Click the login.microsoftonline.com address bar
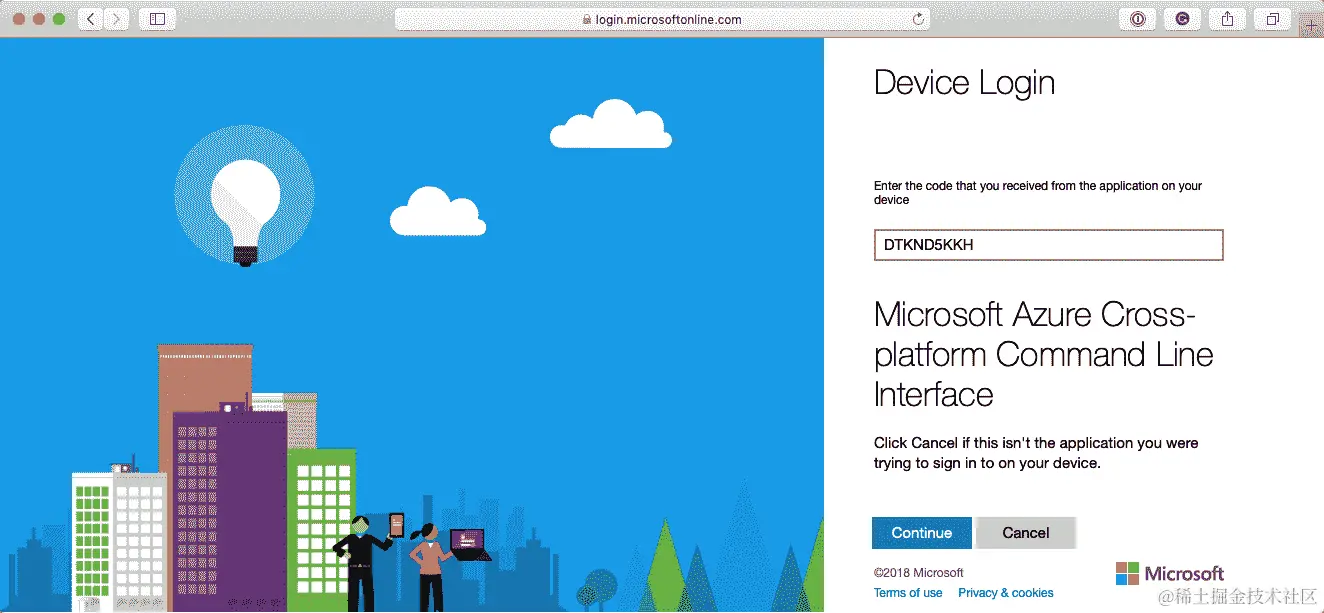1324x613 pixels. pos(662,19)
